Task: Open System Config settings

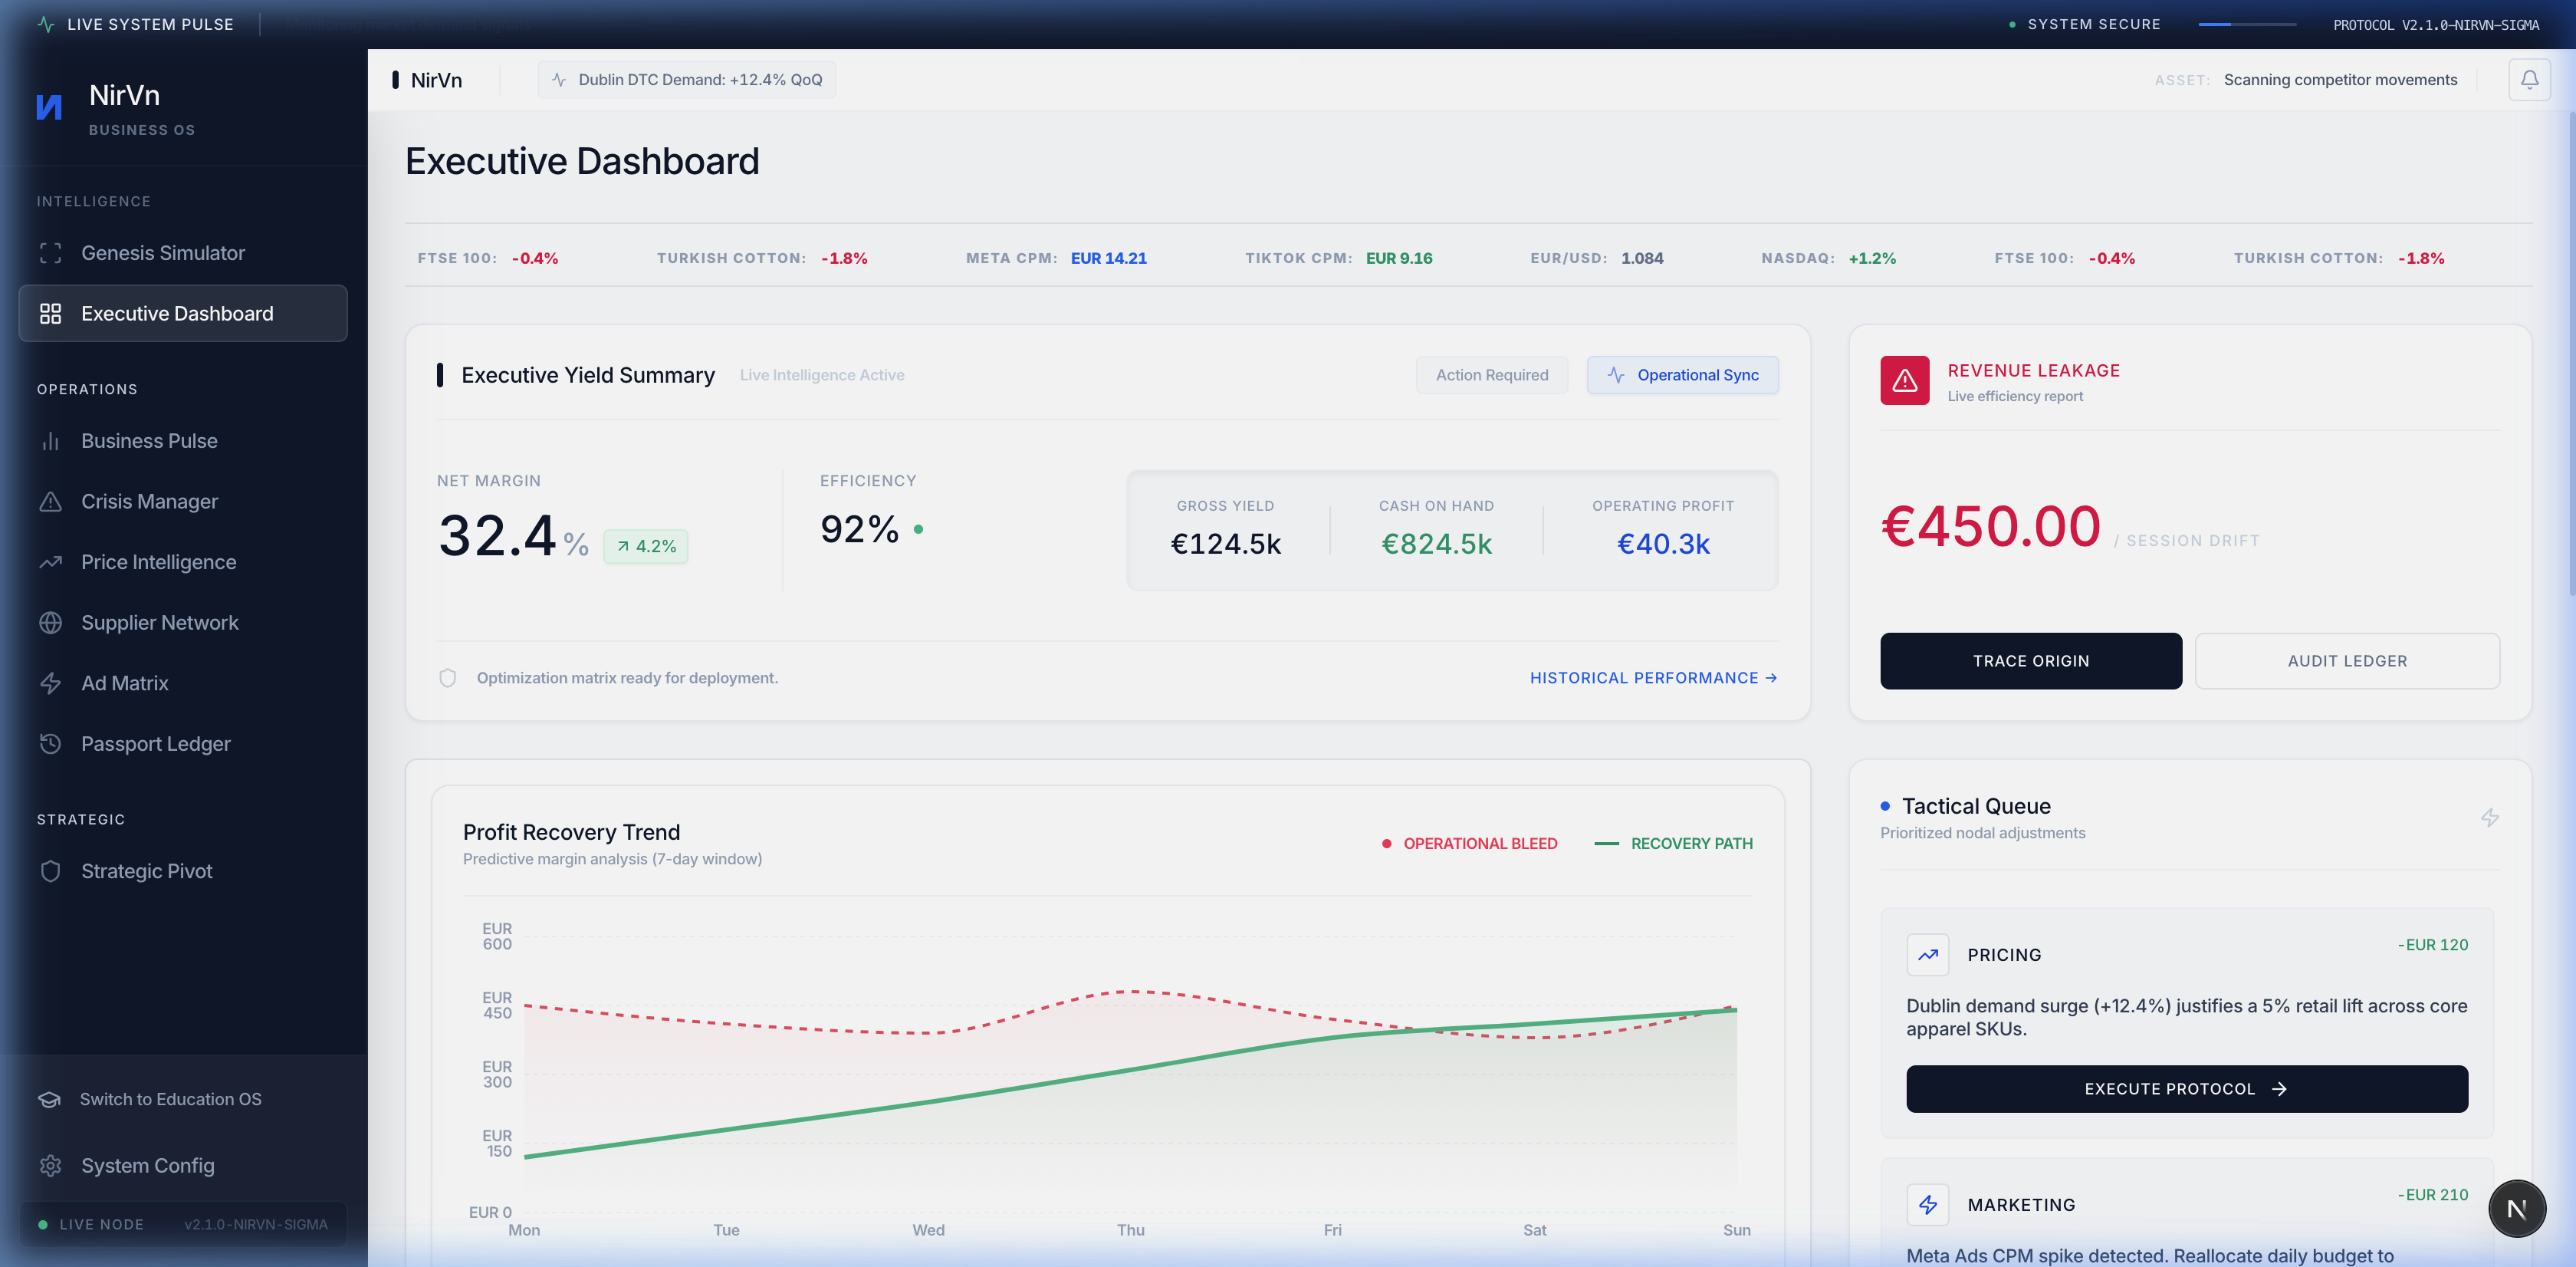Action: (x=183, y=1166)
